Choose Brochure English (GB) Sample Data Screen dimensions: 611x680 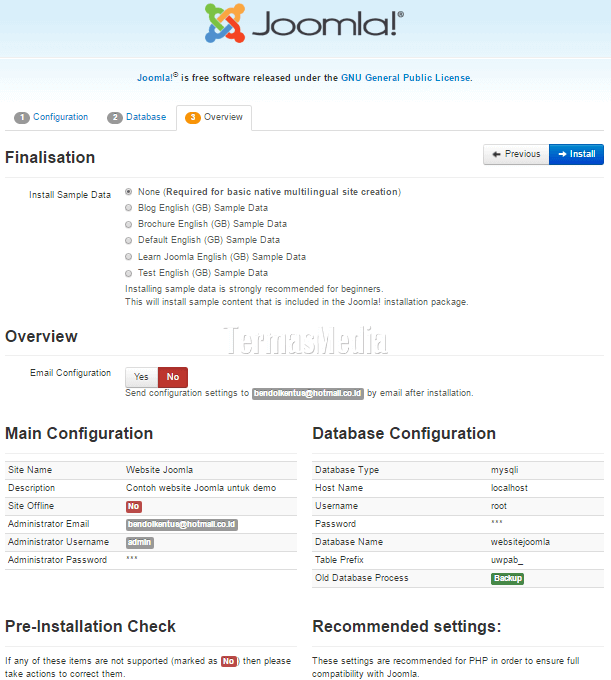pyautogui.click(x=128, y=224)
